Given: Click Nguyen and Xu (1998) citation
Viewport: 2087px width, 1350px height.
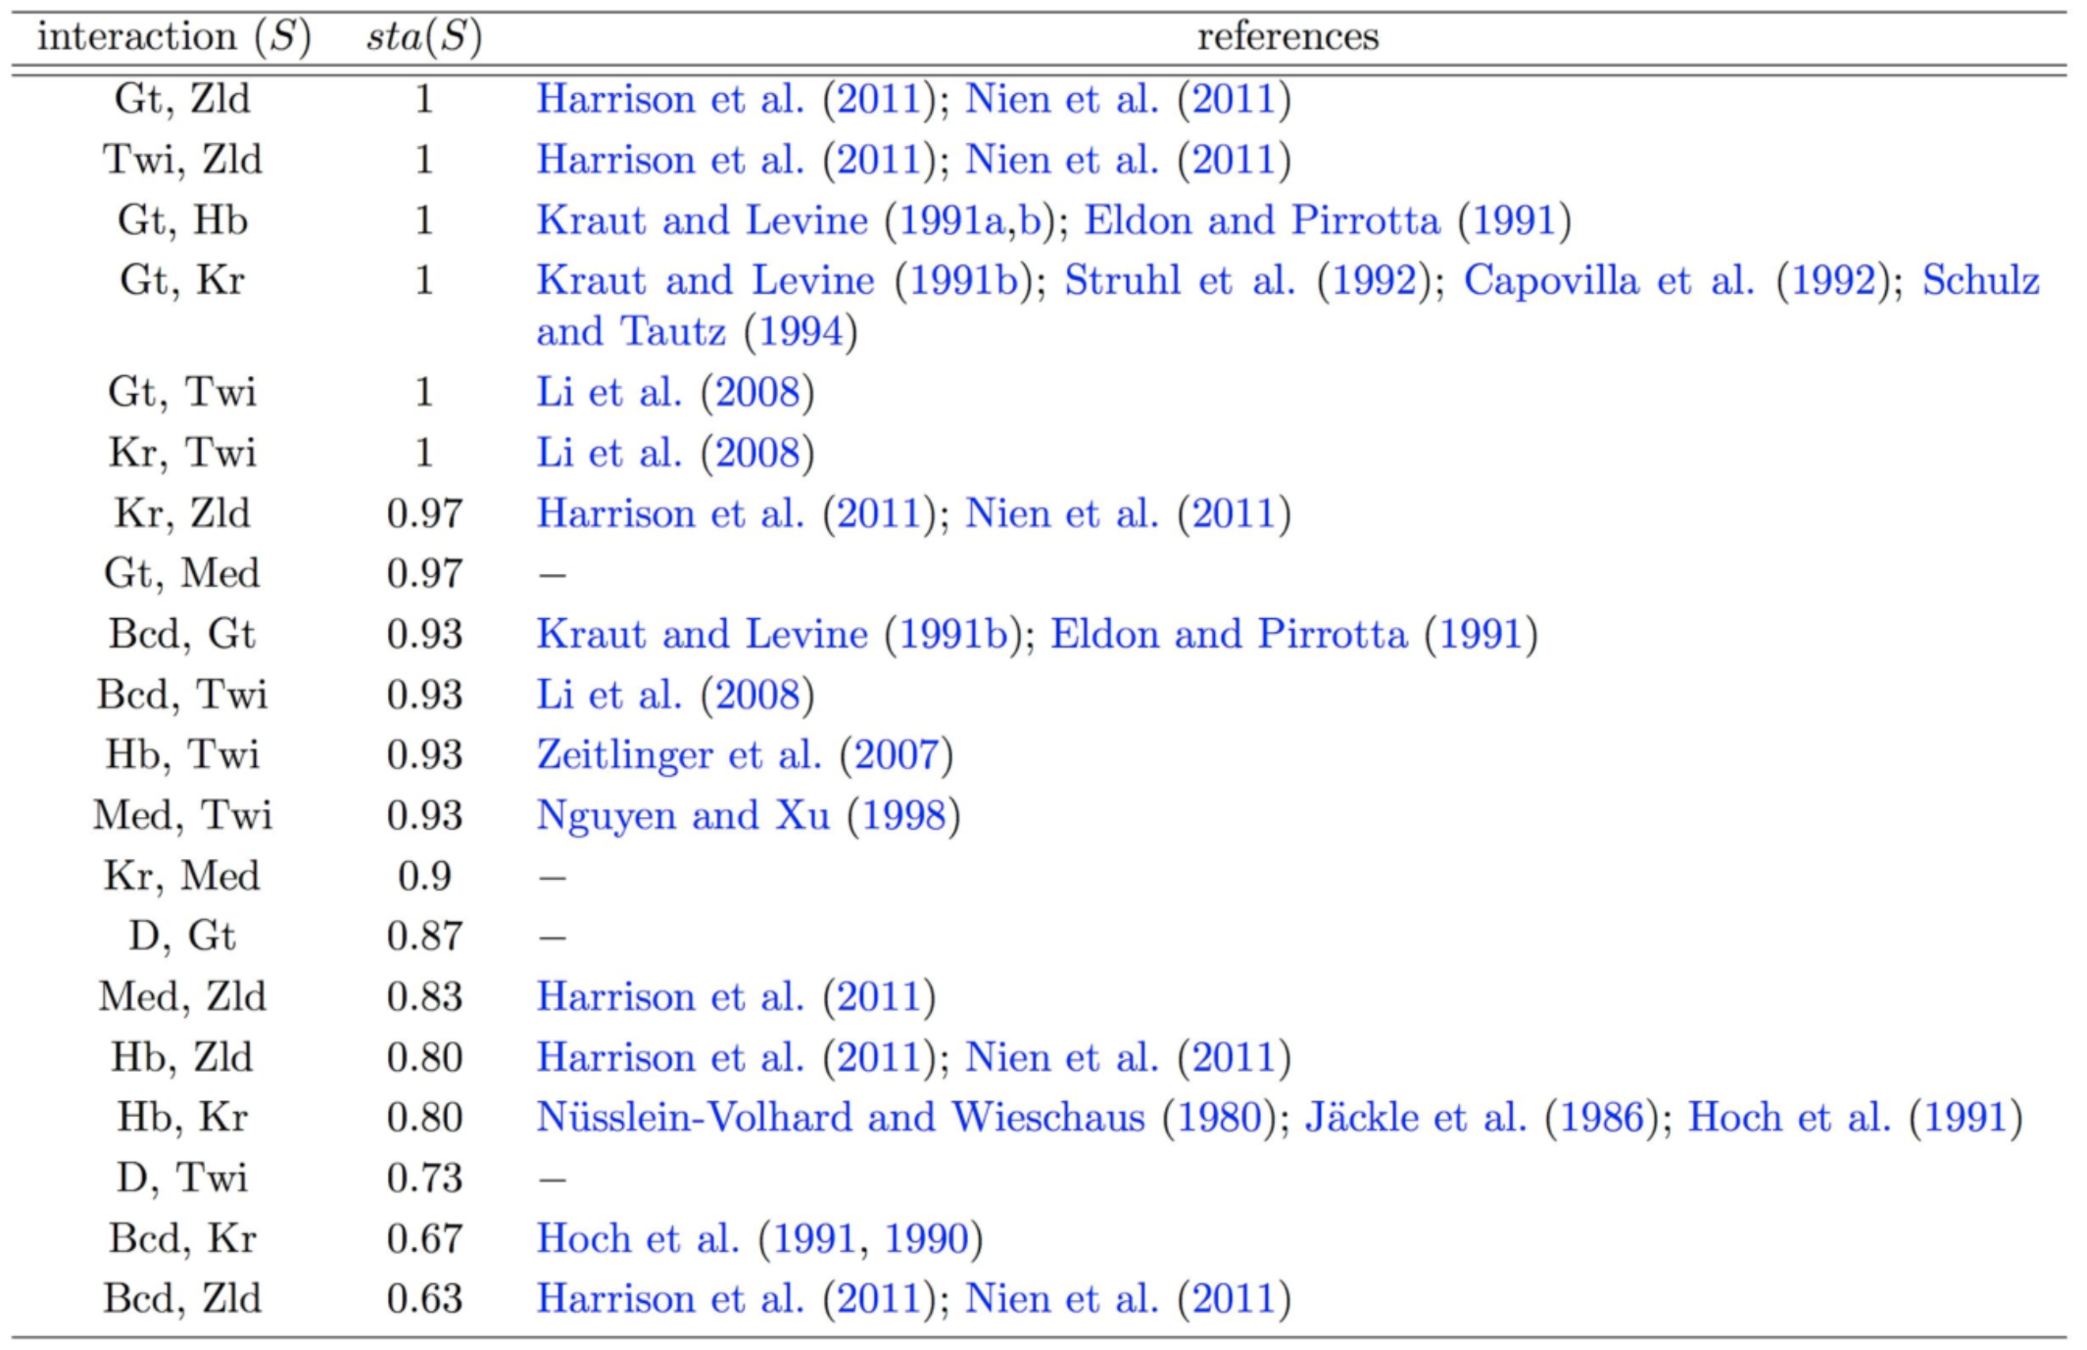Looking at the screenshot, I should tap(683, 816).
